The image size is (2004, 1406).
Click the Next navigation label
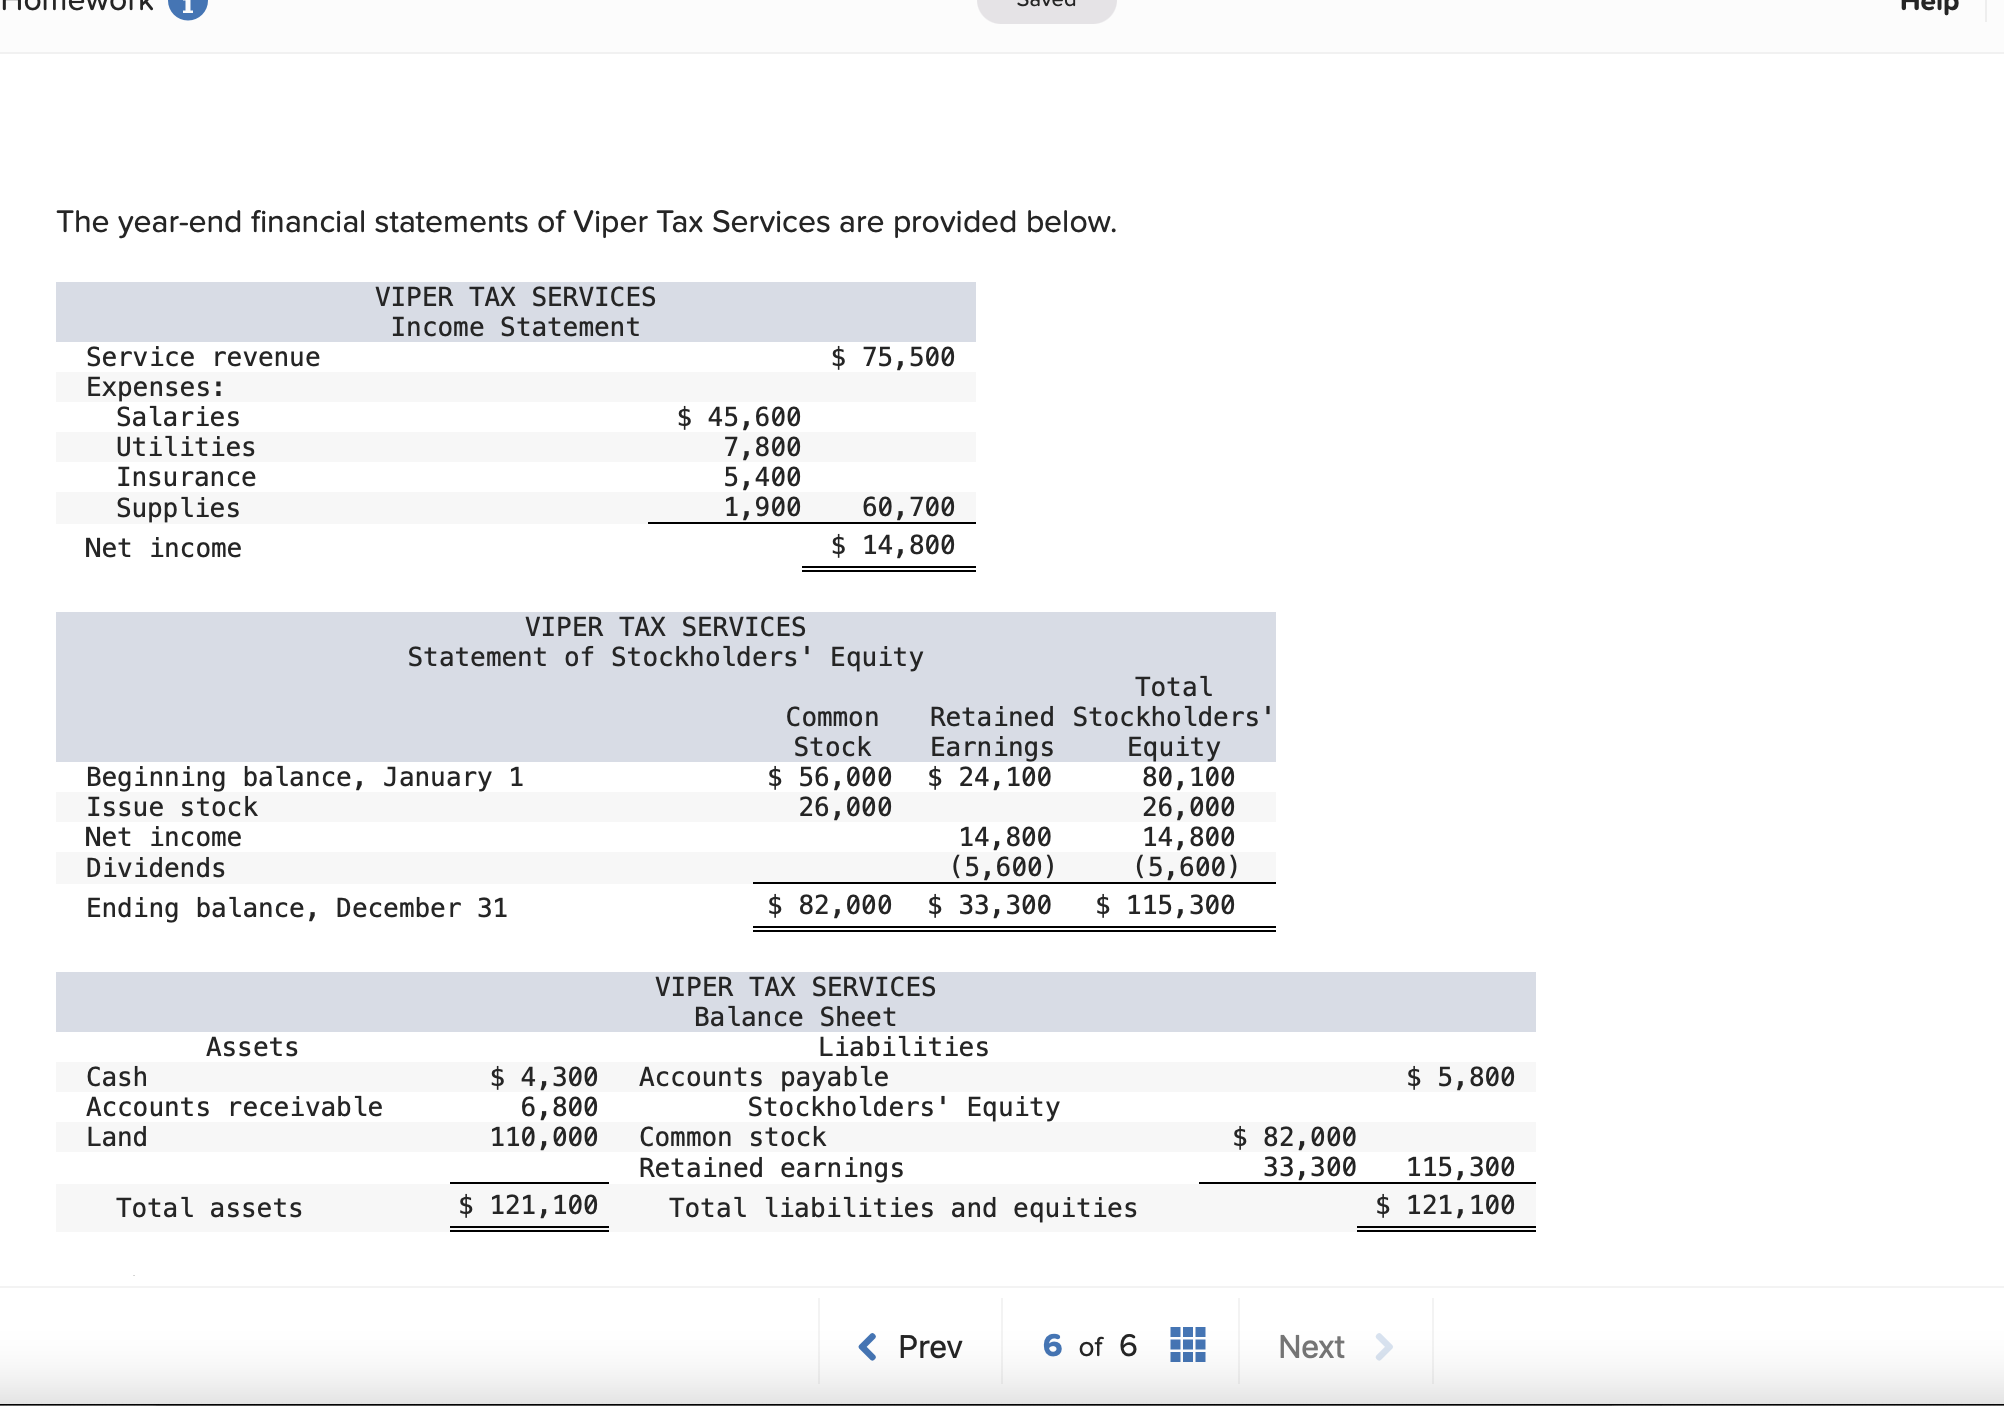coord(1311,1346)
